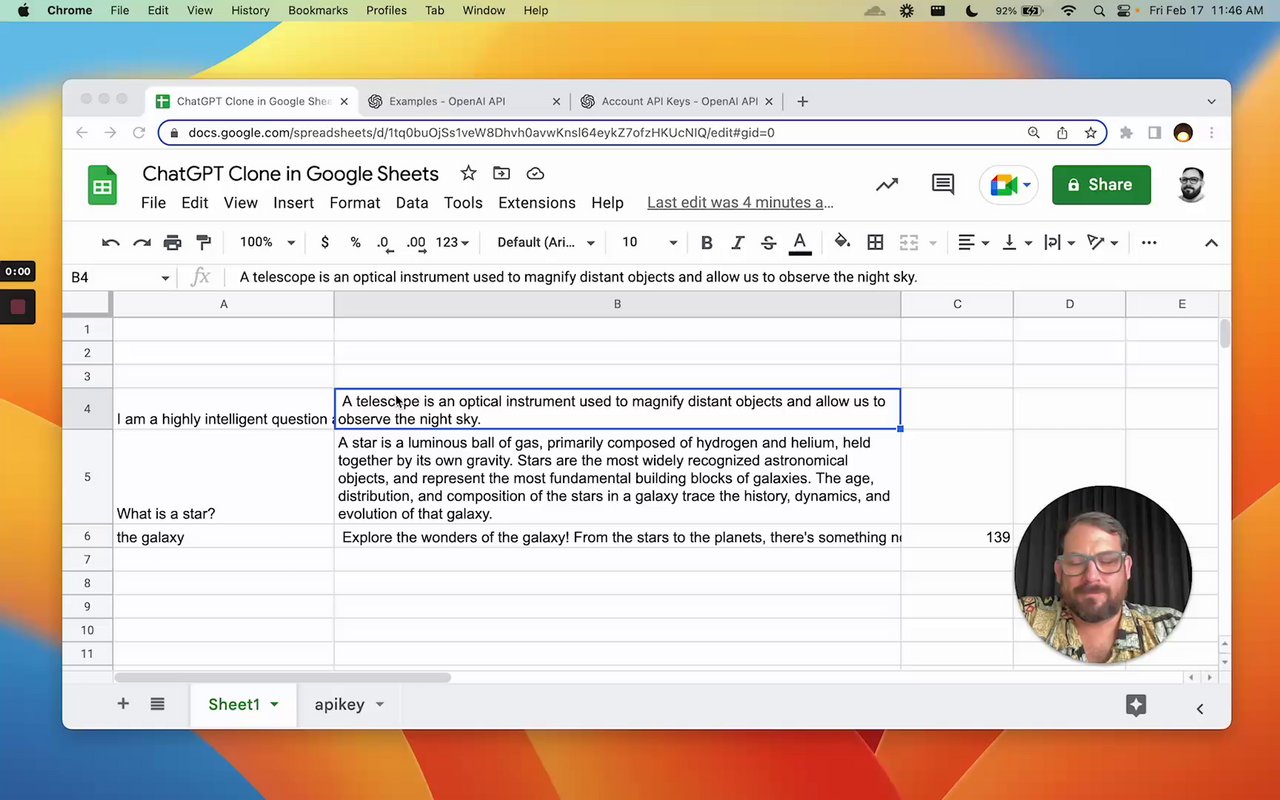Screen dimensions: 1280x800
Task: Print the spreadsheet using the printer icon
Action: [173, 242]
